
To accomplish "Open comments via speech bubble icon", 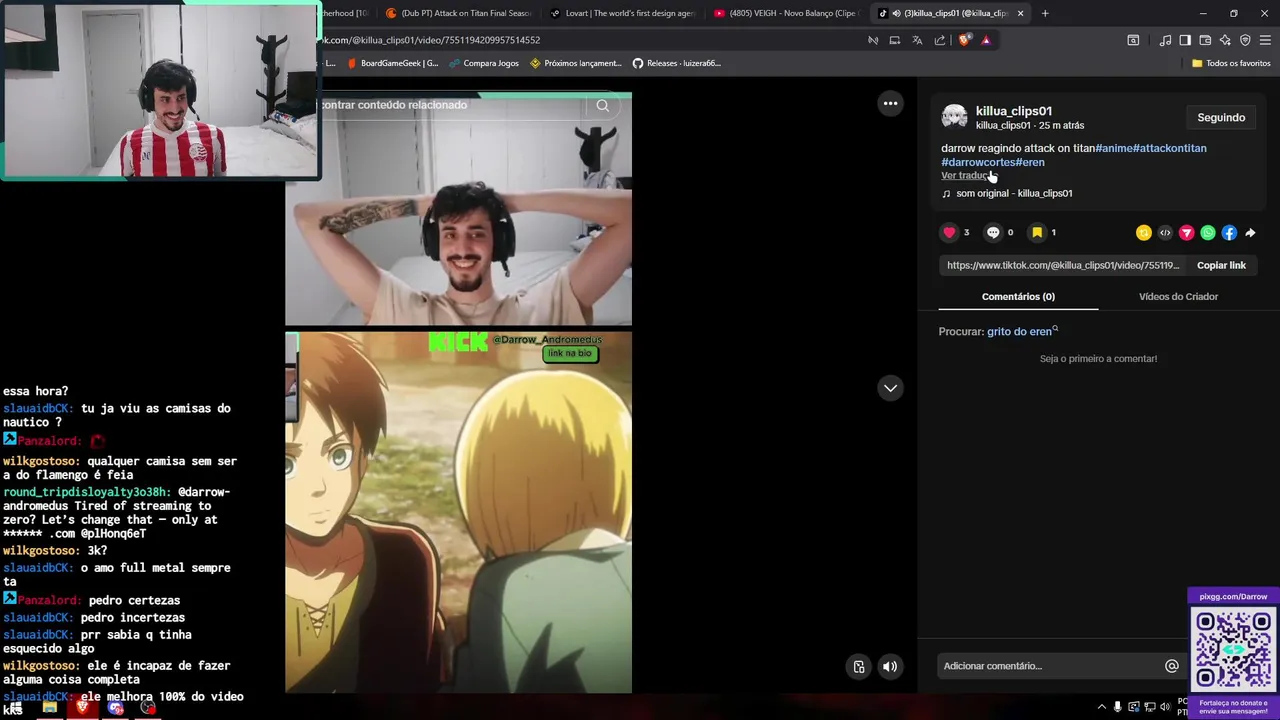I will (993, 232).
